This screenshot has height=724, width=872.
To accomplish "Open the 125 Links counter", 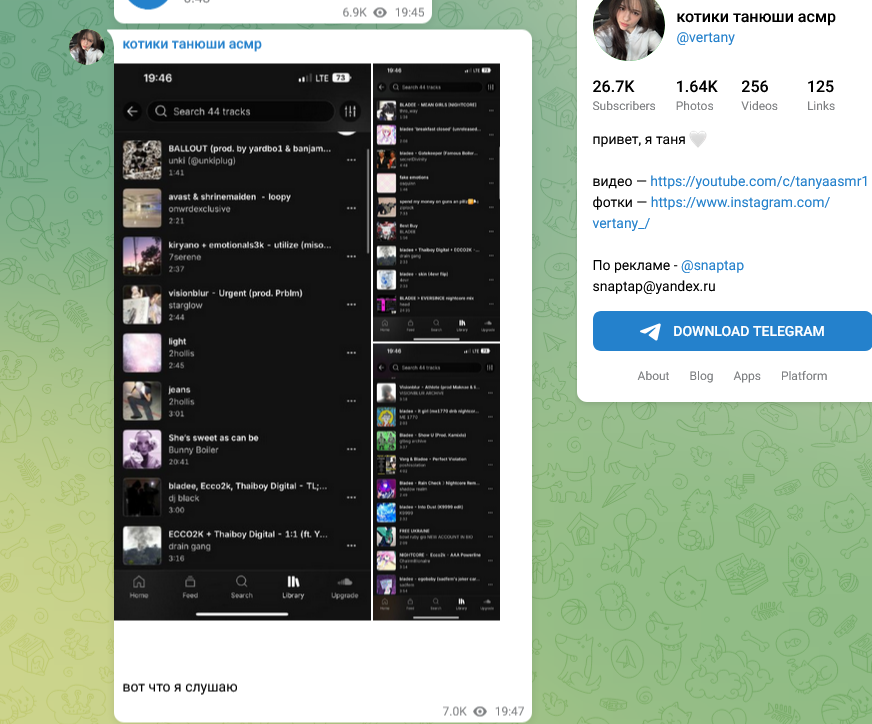I will click(x=821, y=95).
